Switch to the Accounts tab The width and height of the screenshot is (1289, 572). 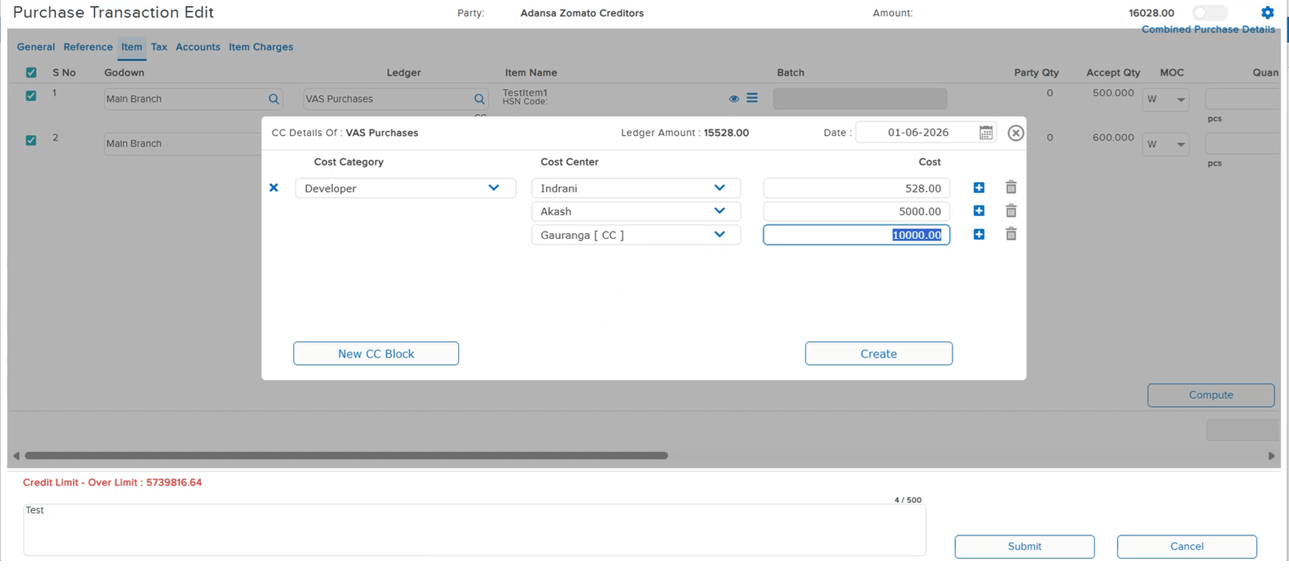coord(198,47)
